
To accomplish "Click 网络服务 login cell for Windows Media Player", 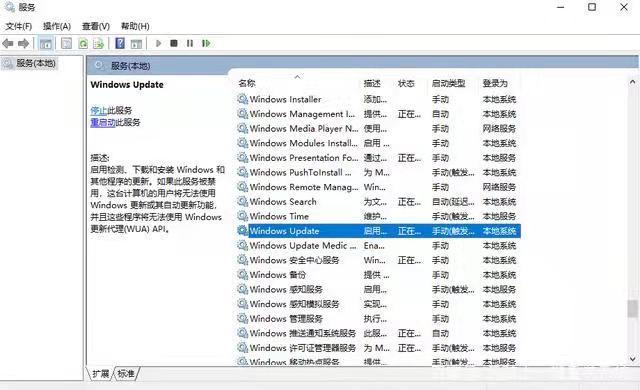I will (499, 129).
